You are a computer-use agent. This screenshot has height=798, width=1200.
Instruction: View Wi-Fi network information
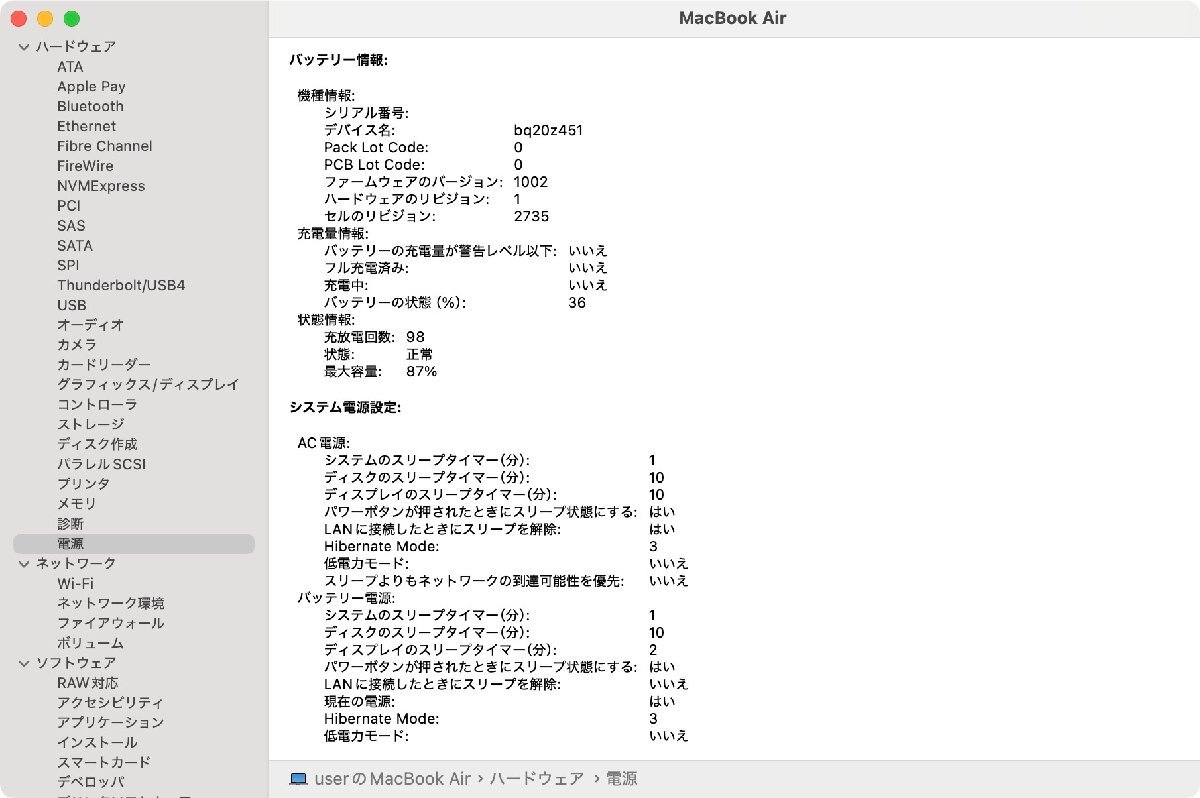point(74,583)
